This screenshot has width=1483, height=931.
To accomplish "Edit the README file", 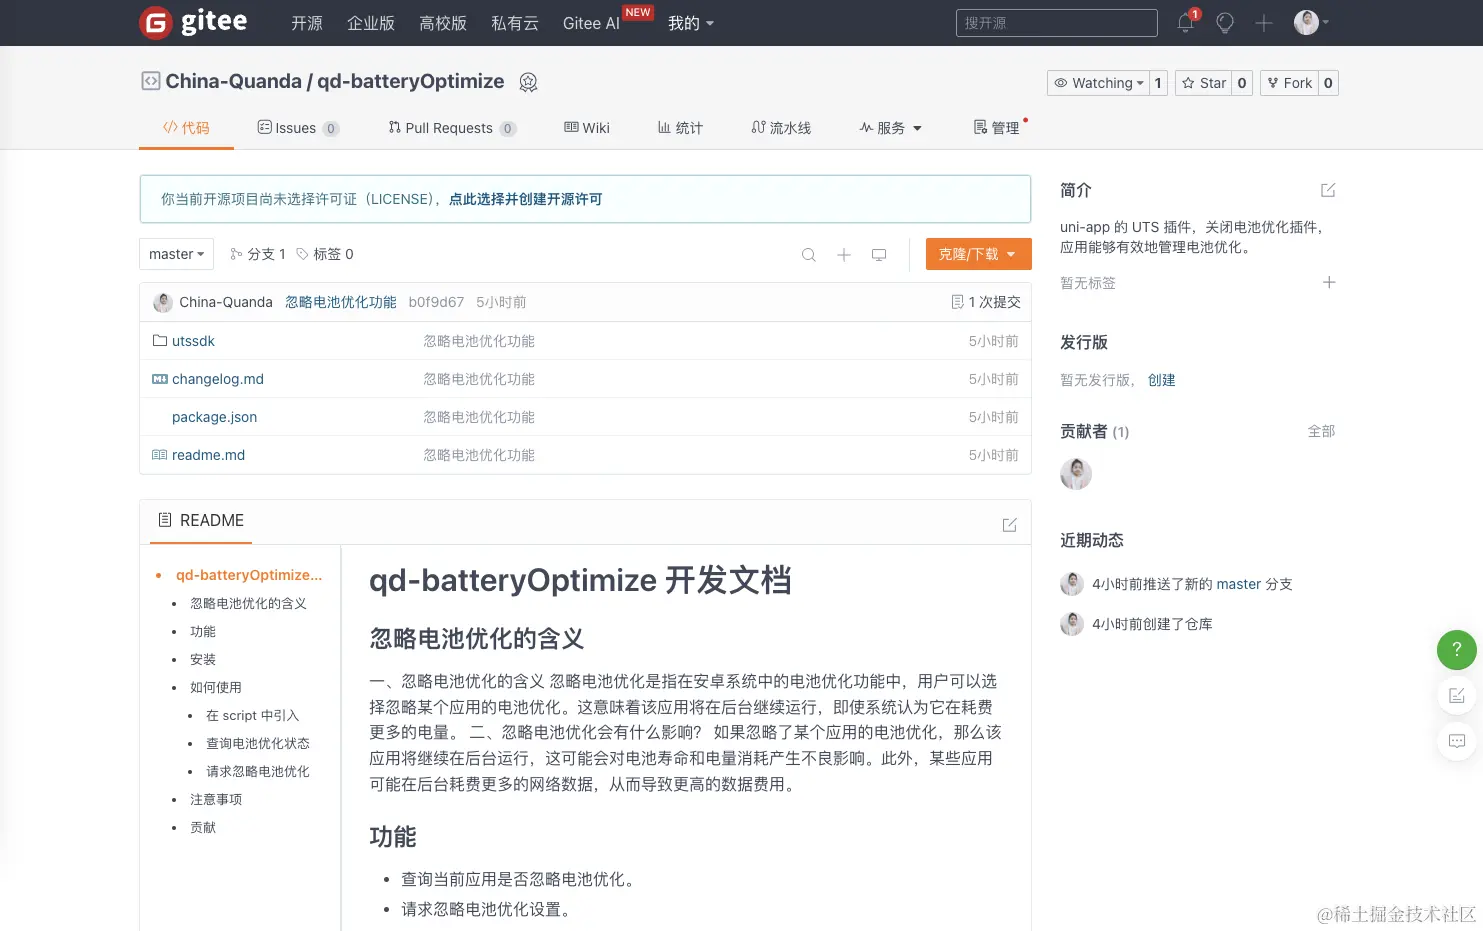I will coord(1010,525).
